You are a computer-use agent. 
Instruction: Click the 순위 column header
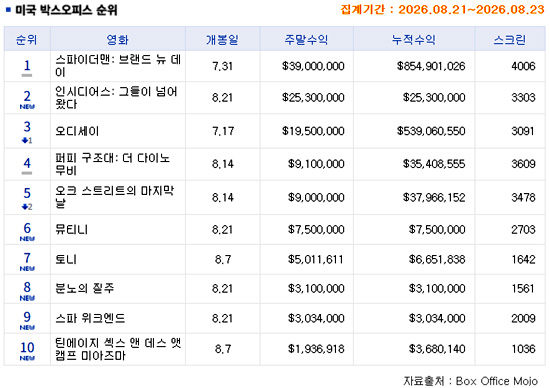tap(27, 40)
